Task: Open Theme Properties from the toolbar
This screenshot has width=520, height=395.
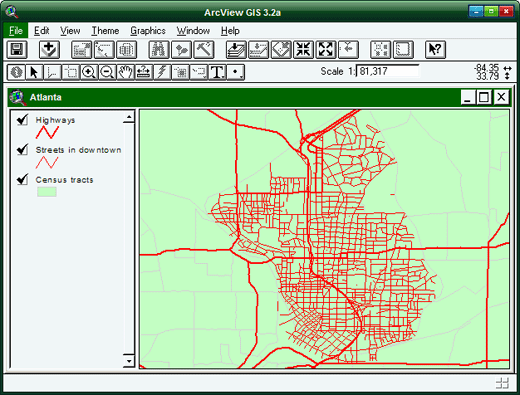Action: click(82, 50)
